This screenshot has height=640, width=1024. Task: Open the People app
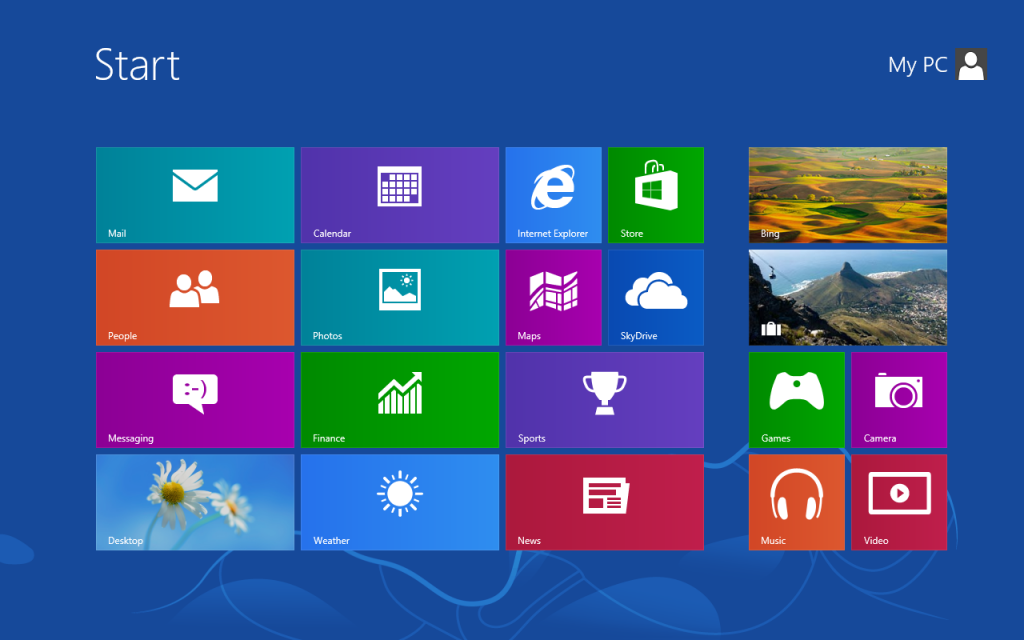coord(194,297)
